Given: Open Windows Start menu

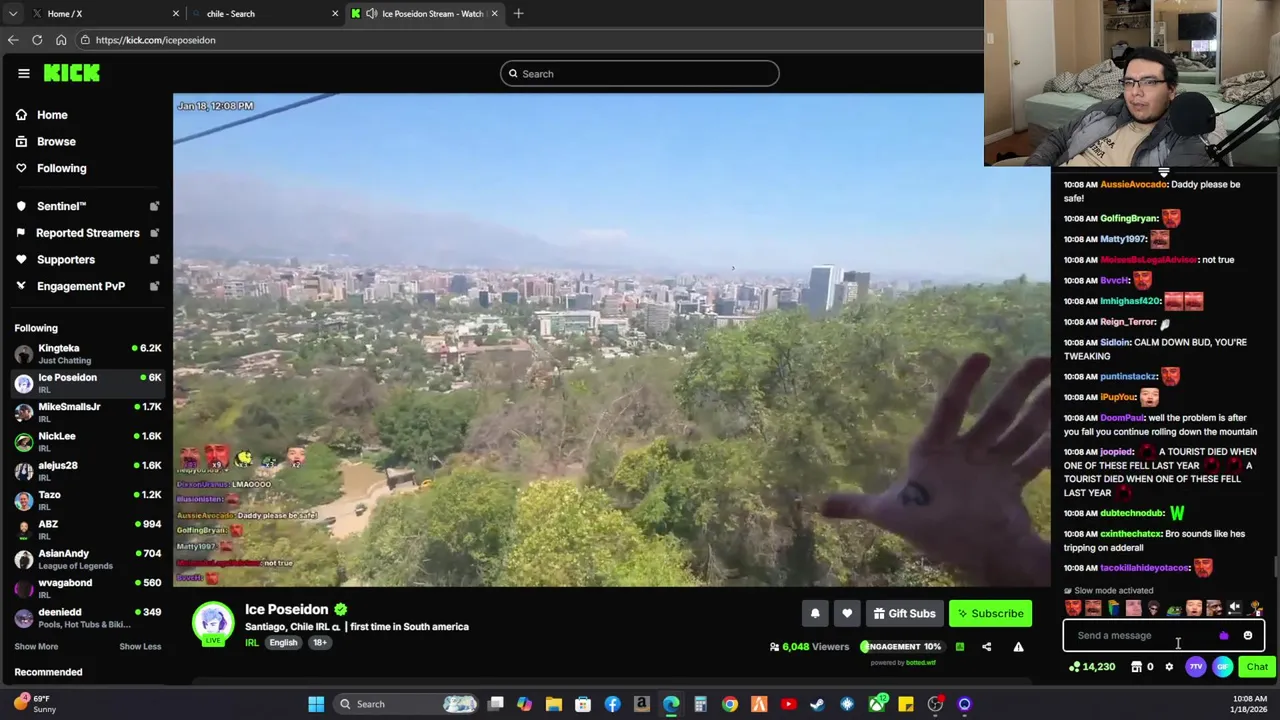Looking at the screenshot, I should click(316, 704).
